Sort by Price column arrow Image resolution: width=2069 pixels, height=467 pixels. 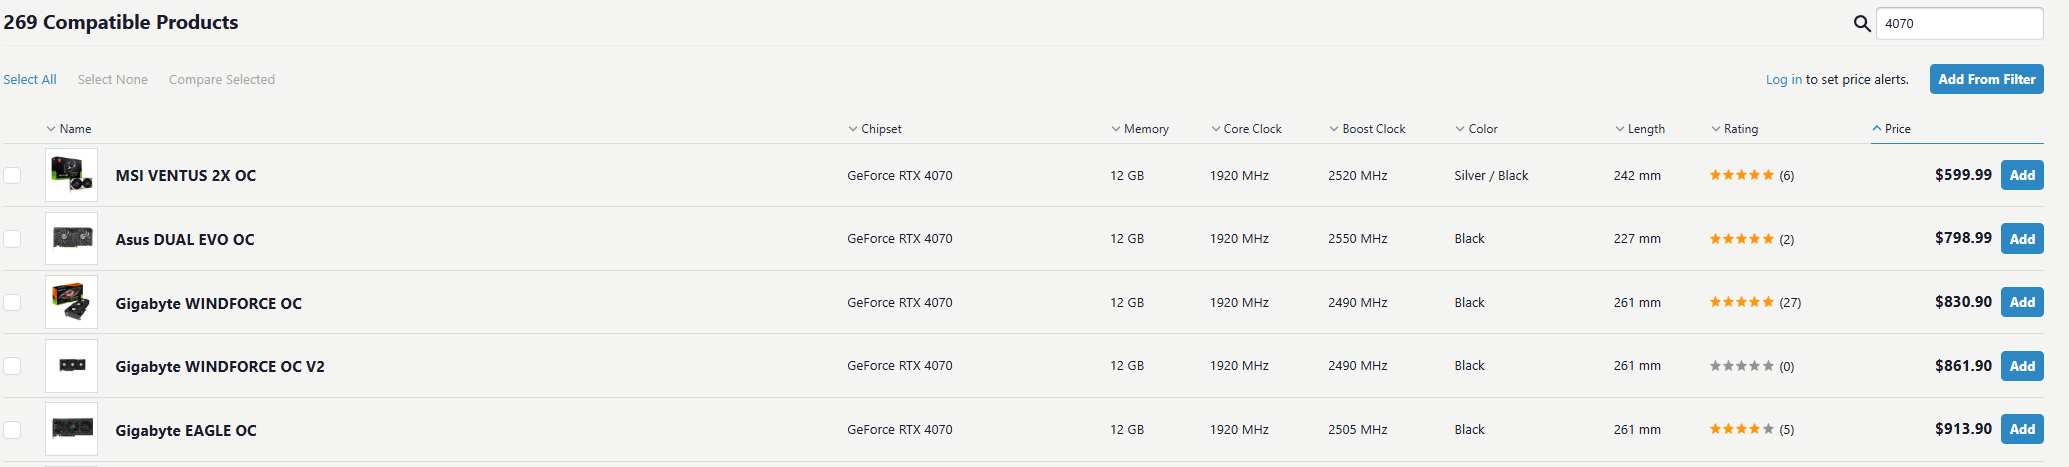click(1877, 129)
